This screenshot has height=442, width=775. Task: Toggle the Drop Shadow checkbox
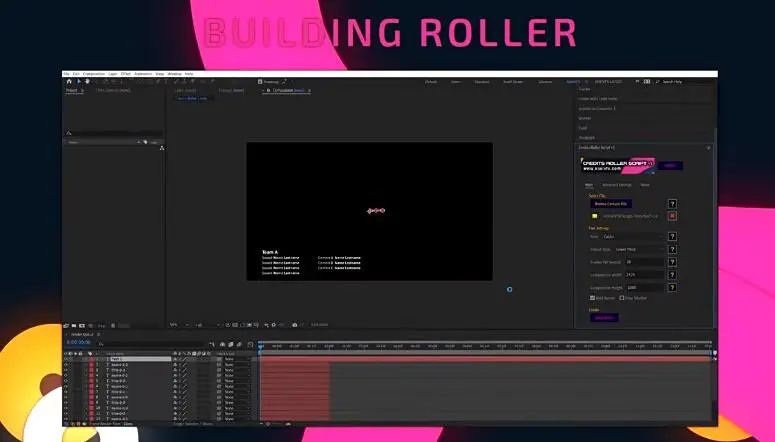(622, 297)
